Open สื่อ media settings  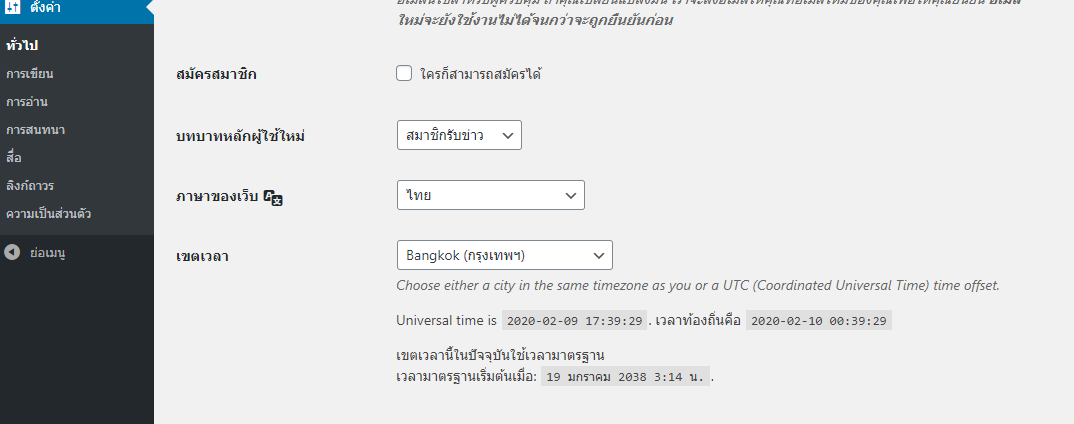coord(14,158)
